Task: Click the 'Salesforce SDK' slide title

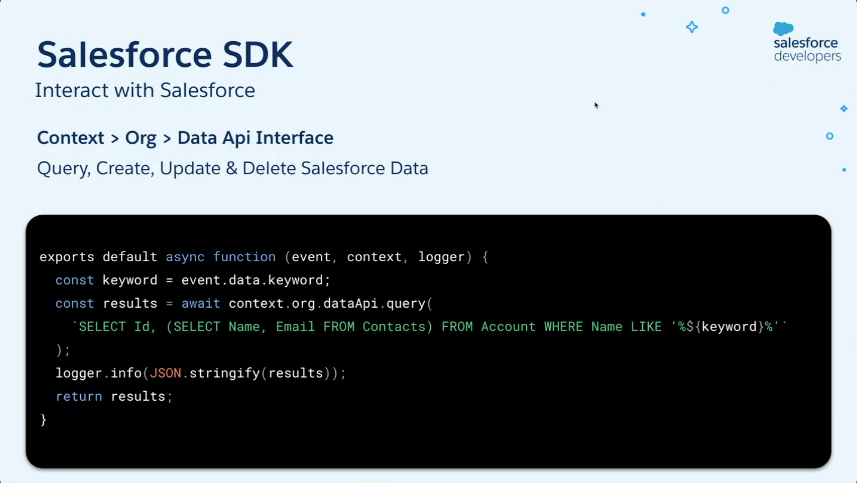Action: [x=165, y=55]
